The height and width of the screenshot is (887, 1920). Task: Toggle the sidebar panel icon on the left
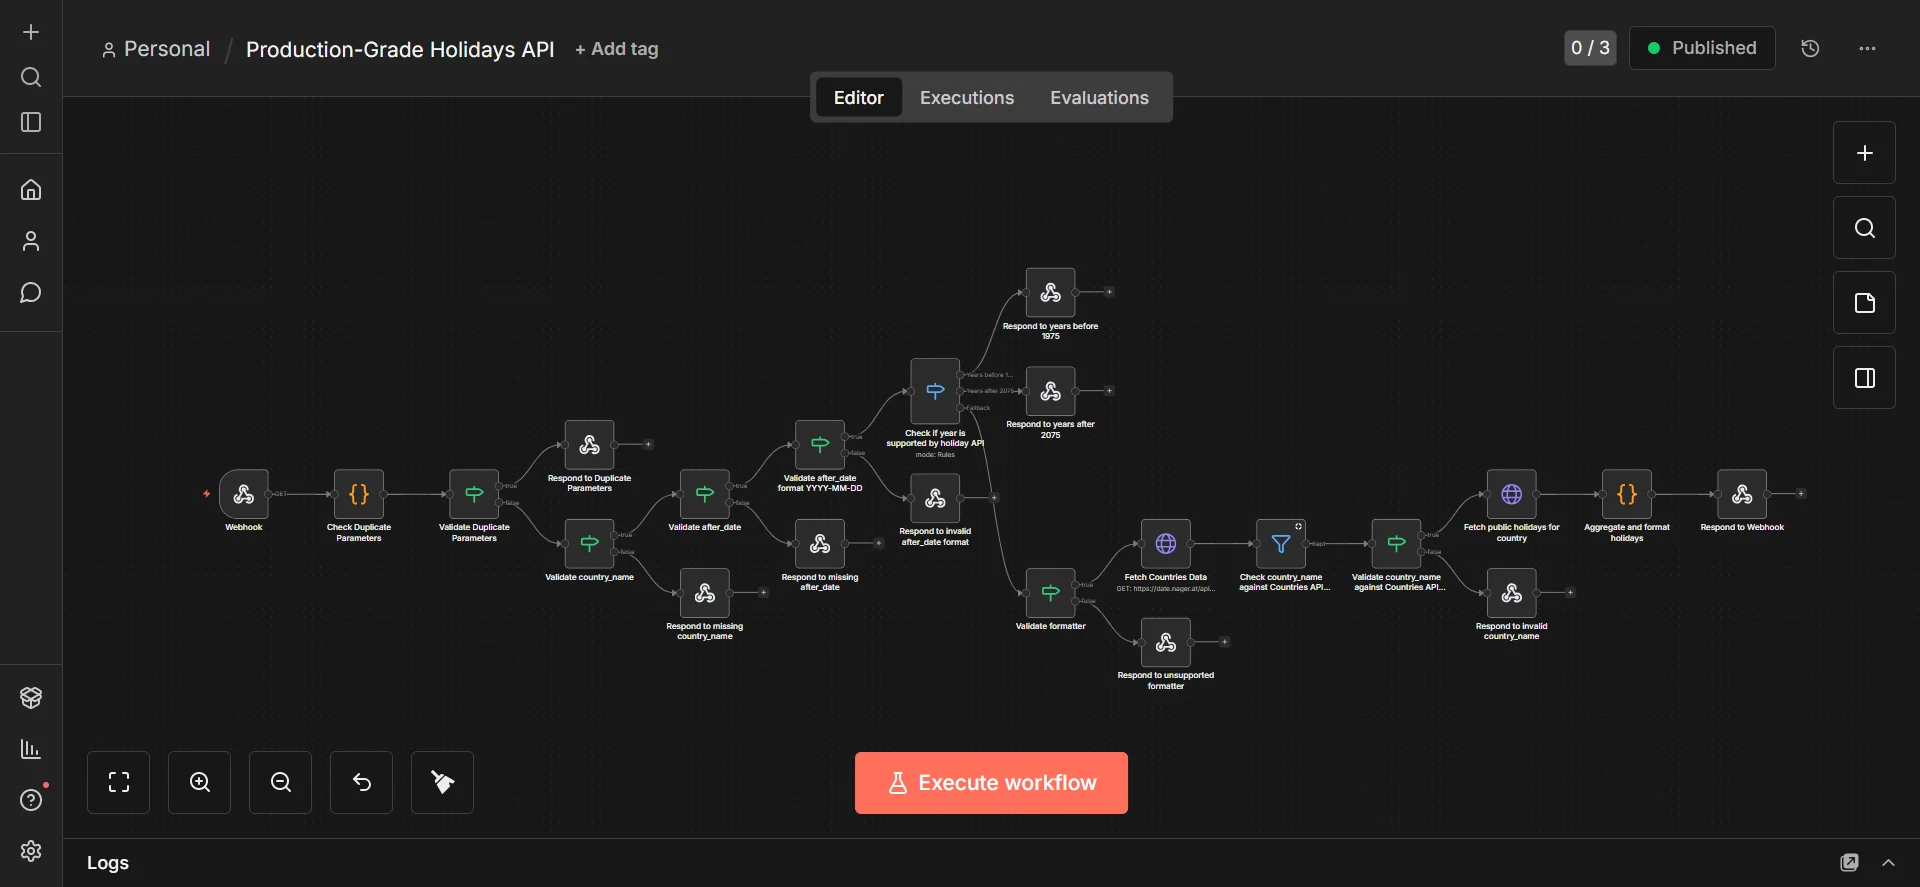[31, 122]
